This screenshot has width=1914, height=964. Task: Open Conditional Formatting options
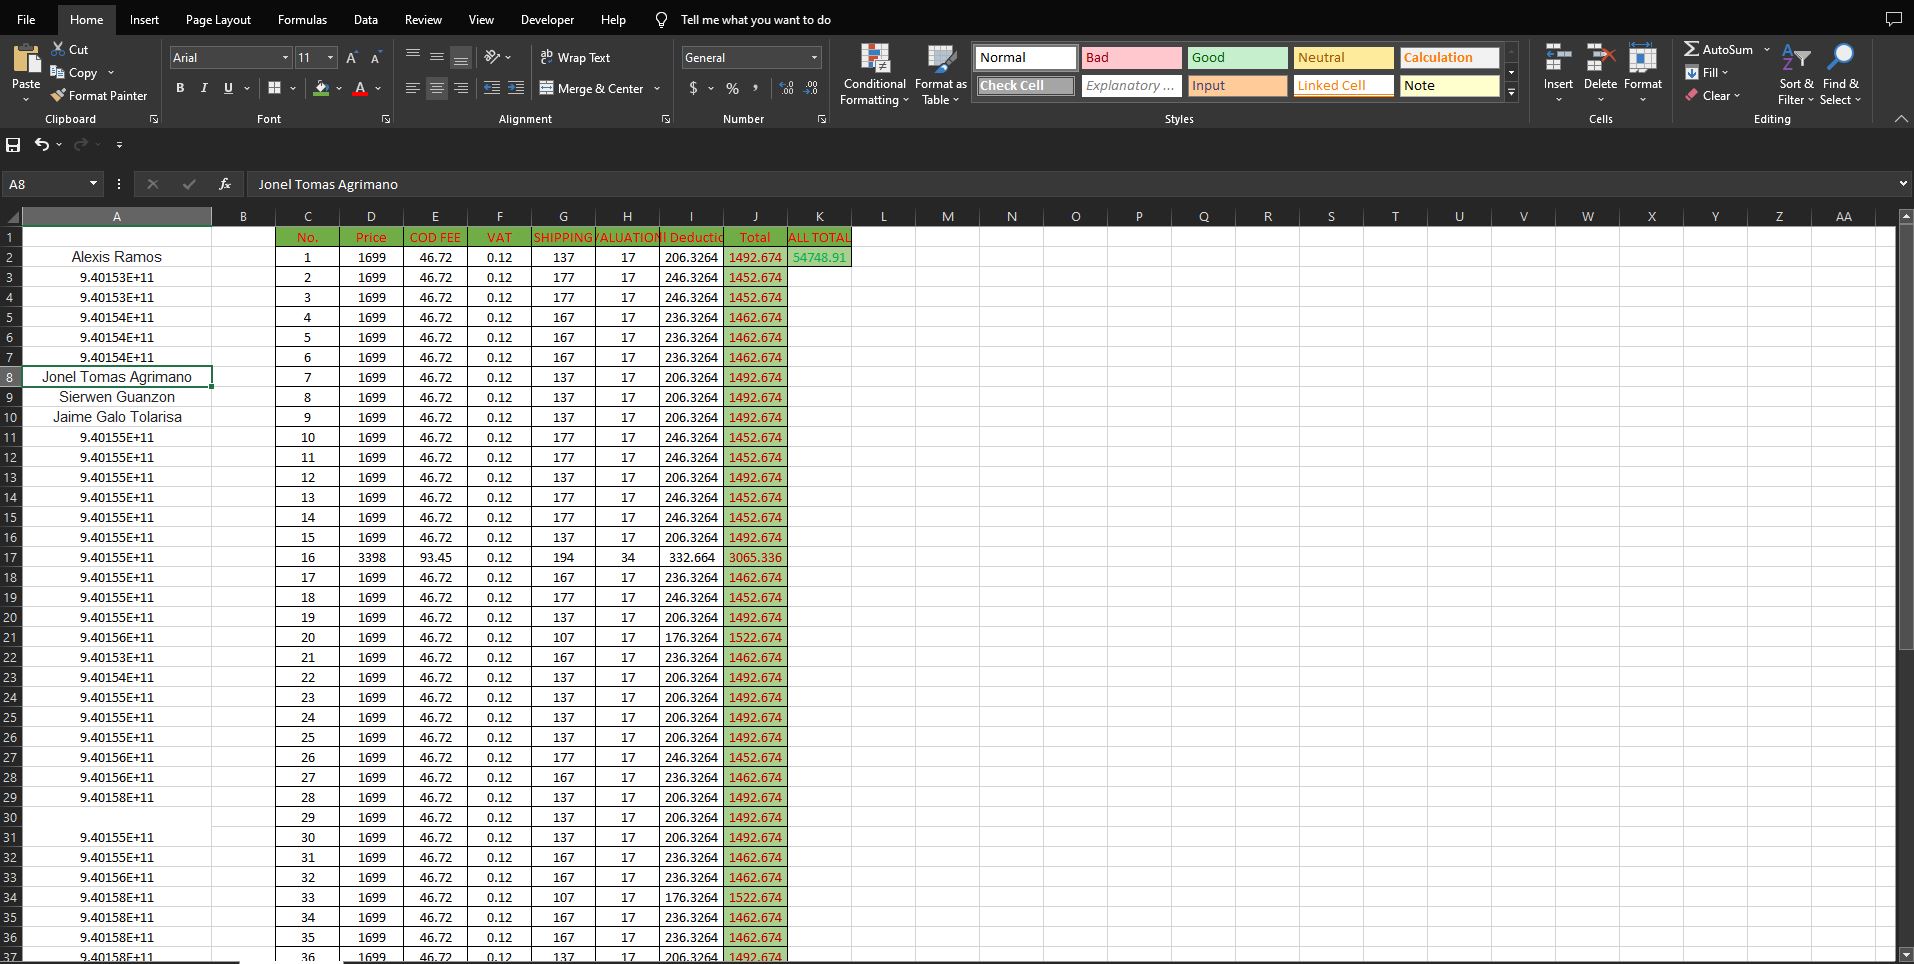(875, 75)
